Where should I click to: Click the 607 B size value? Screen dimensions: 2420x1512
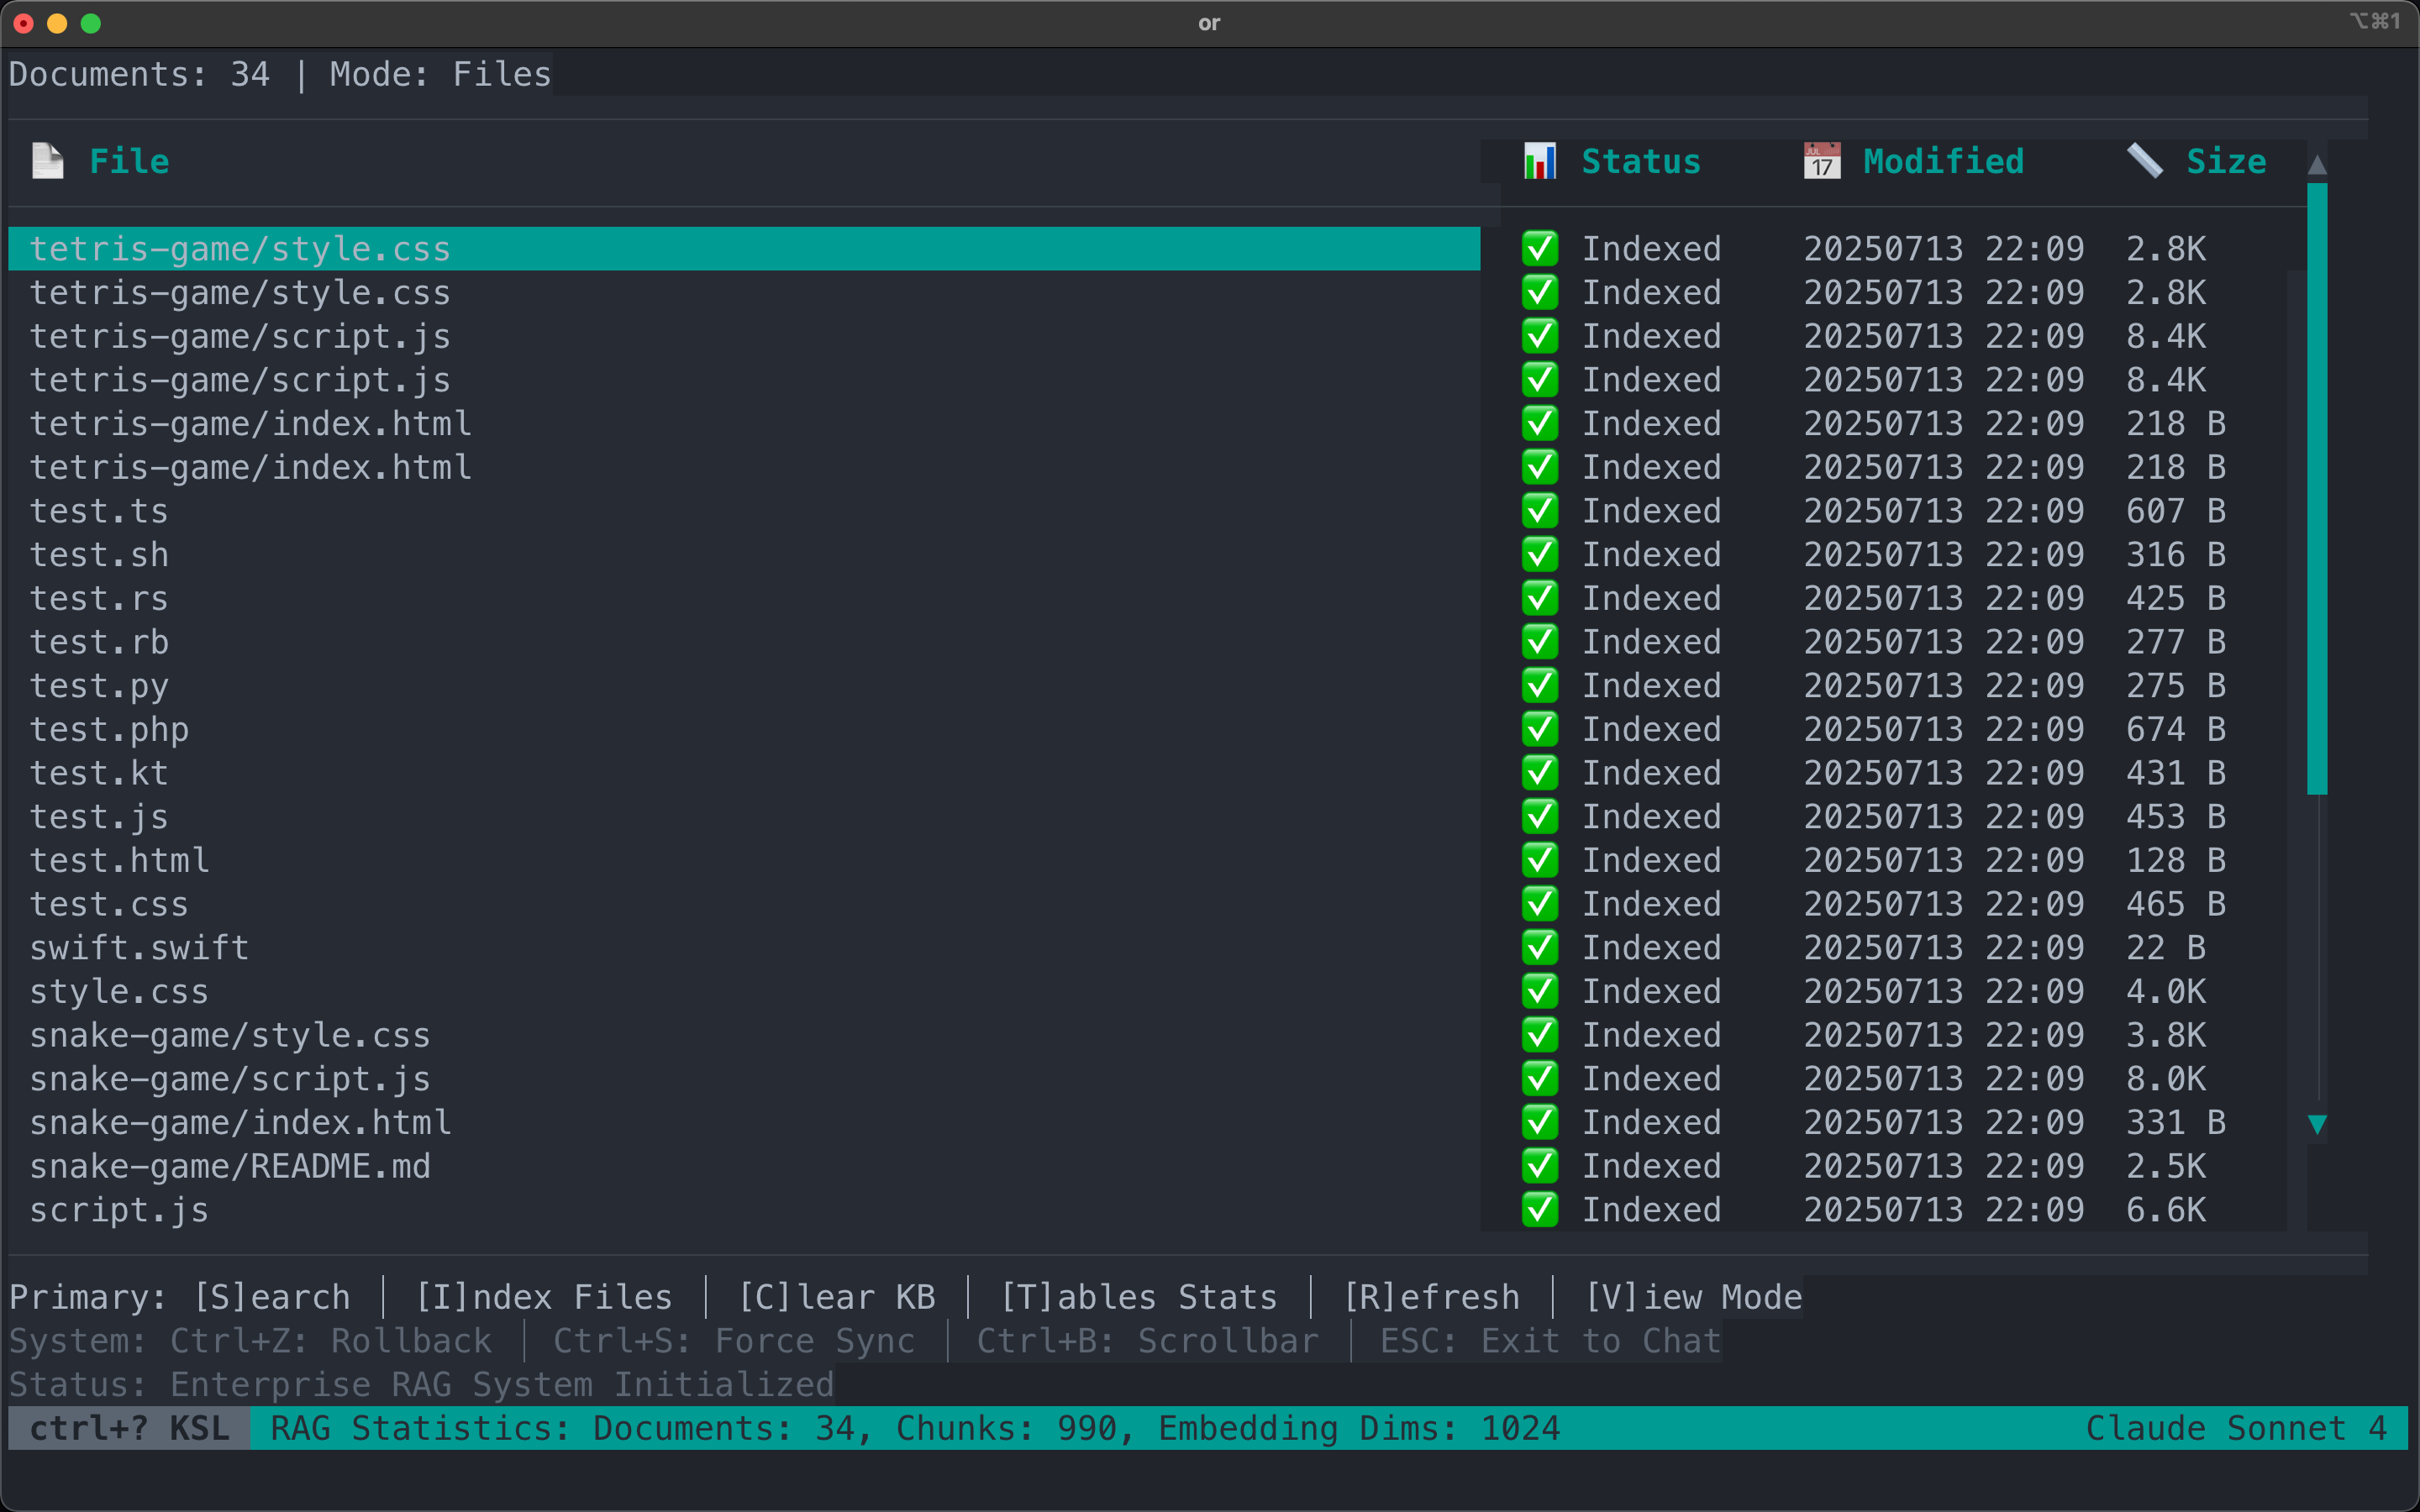pos(2176,511)
